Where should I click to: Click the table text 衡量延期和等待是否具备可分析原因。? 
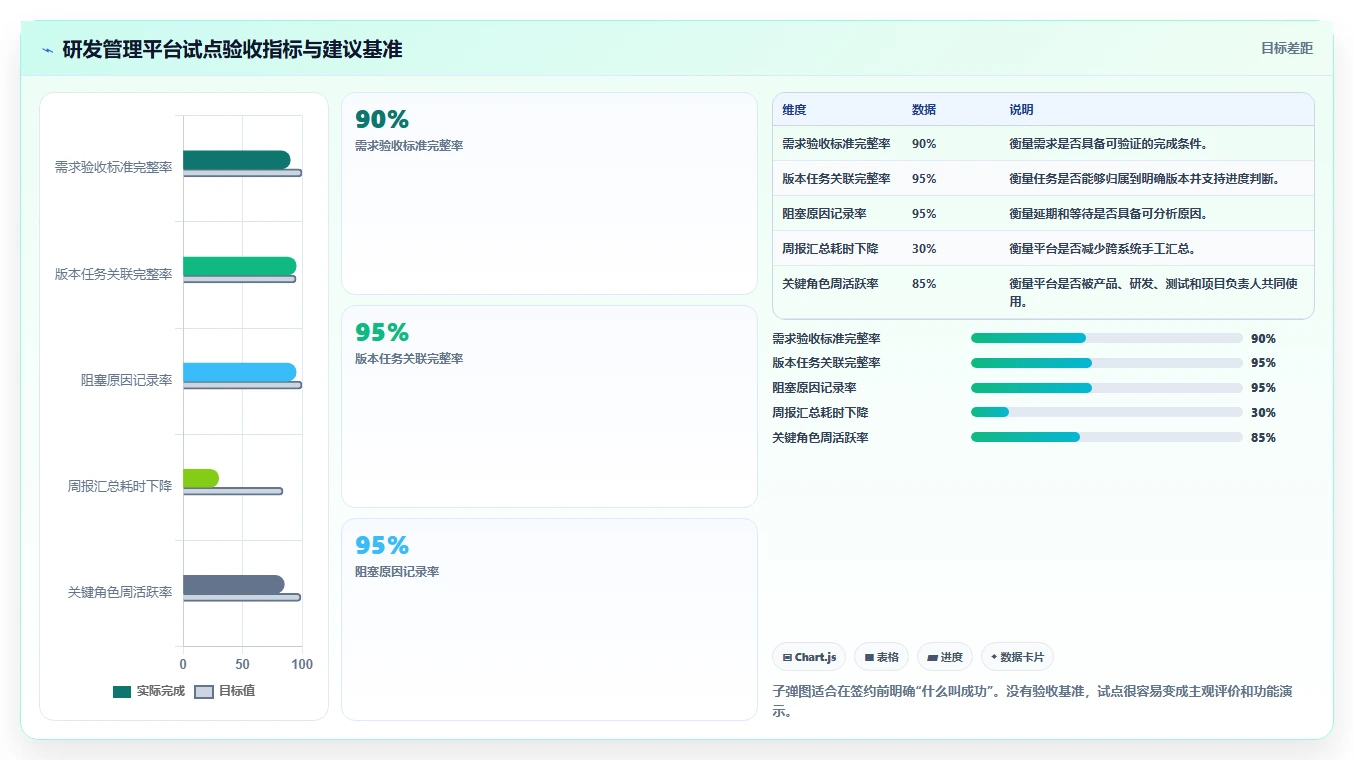pyautogui.click(x=1109, y=214)
